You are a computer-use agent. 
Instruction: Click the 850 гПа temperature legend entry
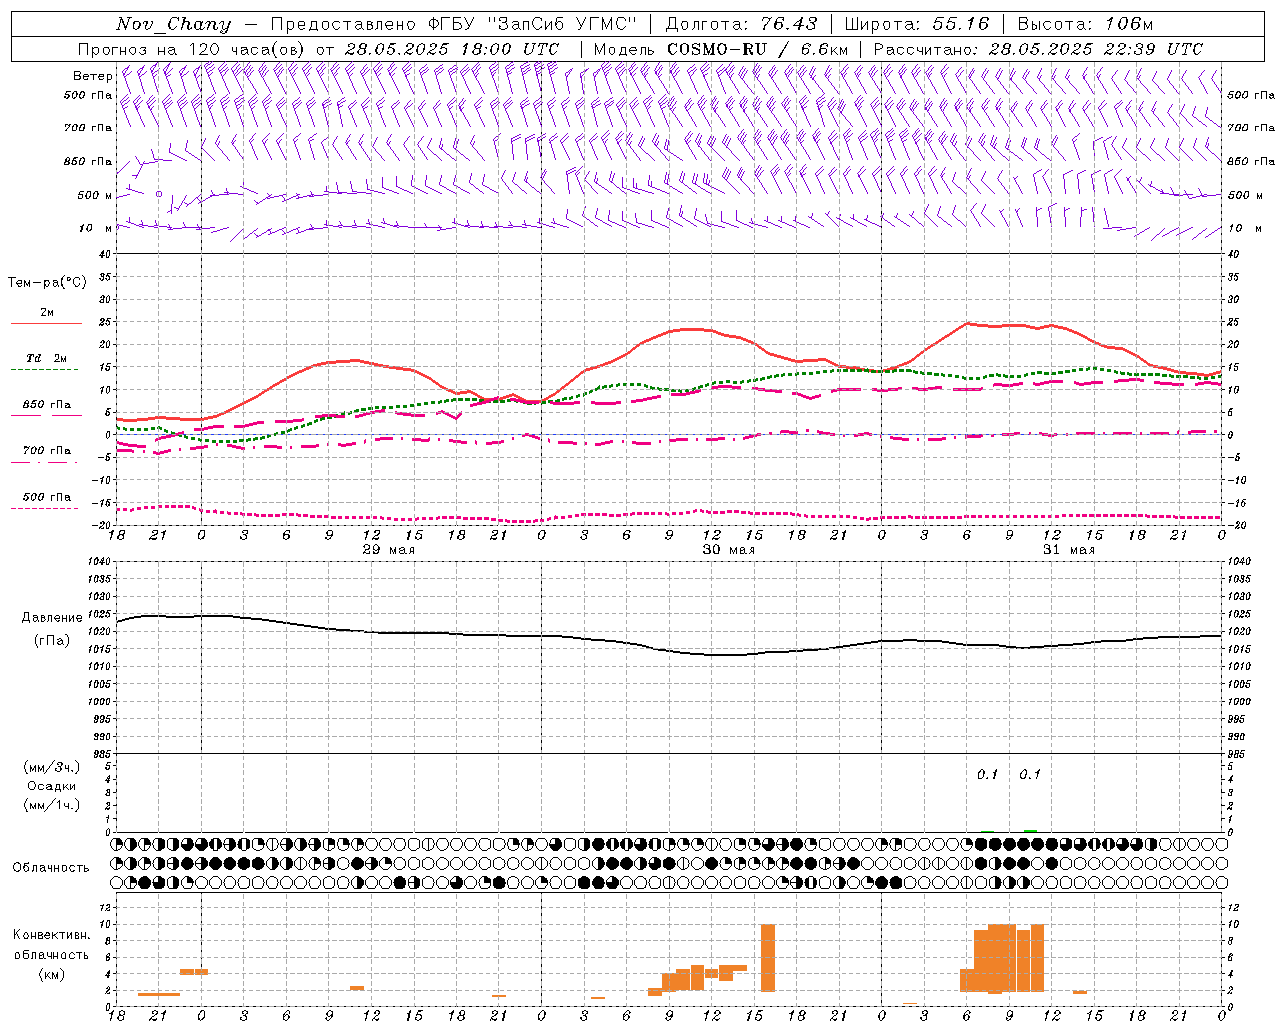[46, 405]
